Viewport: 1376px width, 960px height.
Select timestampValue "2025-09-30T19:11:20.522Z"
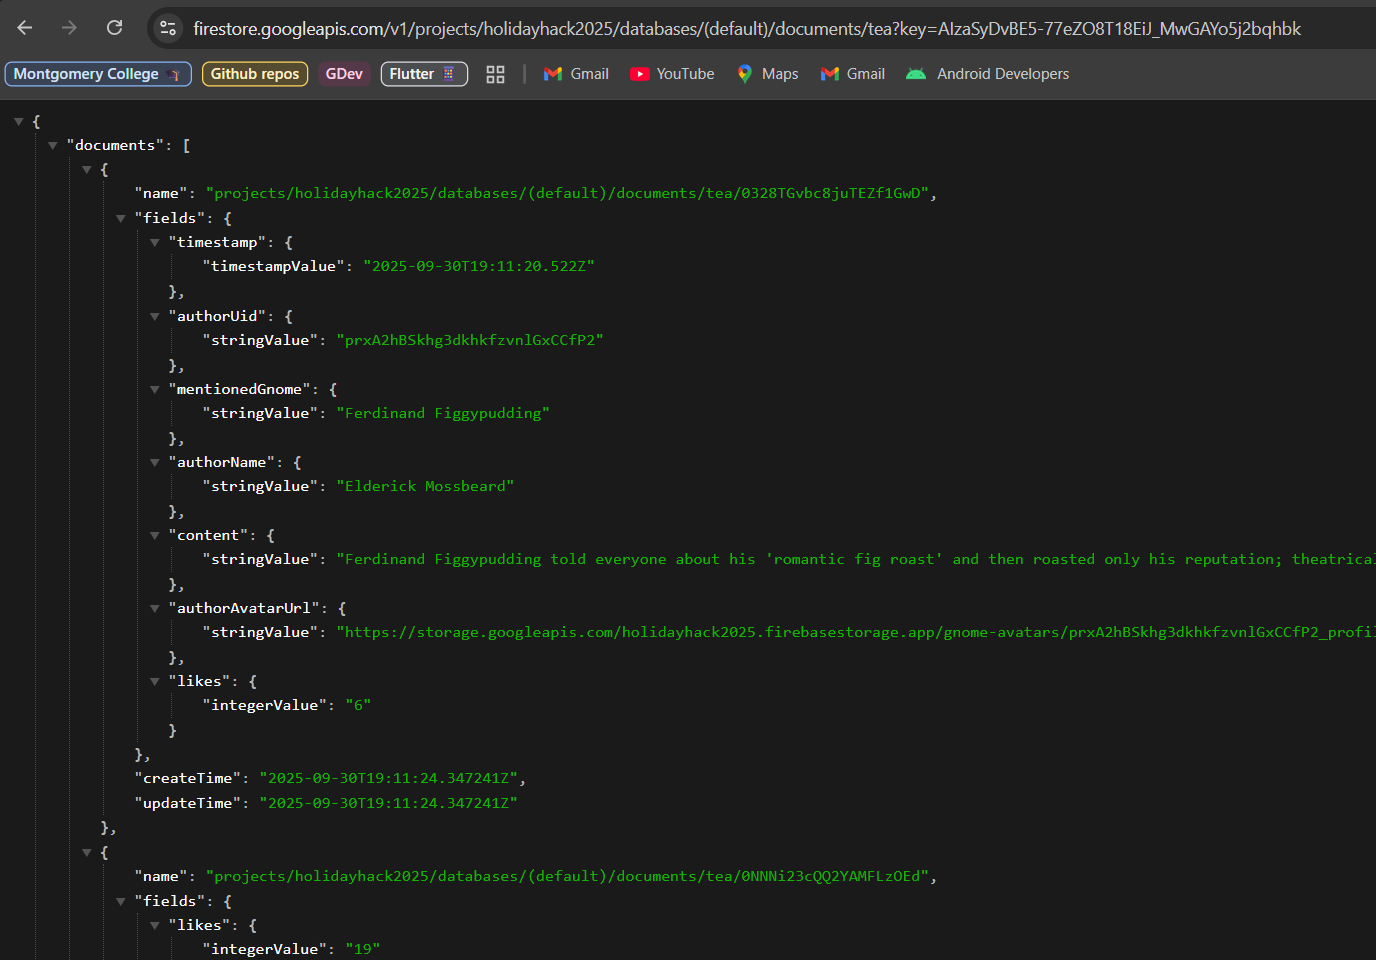pyautogui.click(x=479, y=266)
